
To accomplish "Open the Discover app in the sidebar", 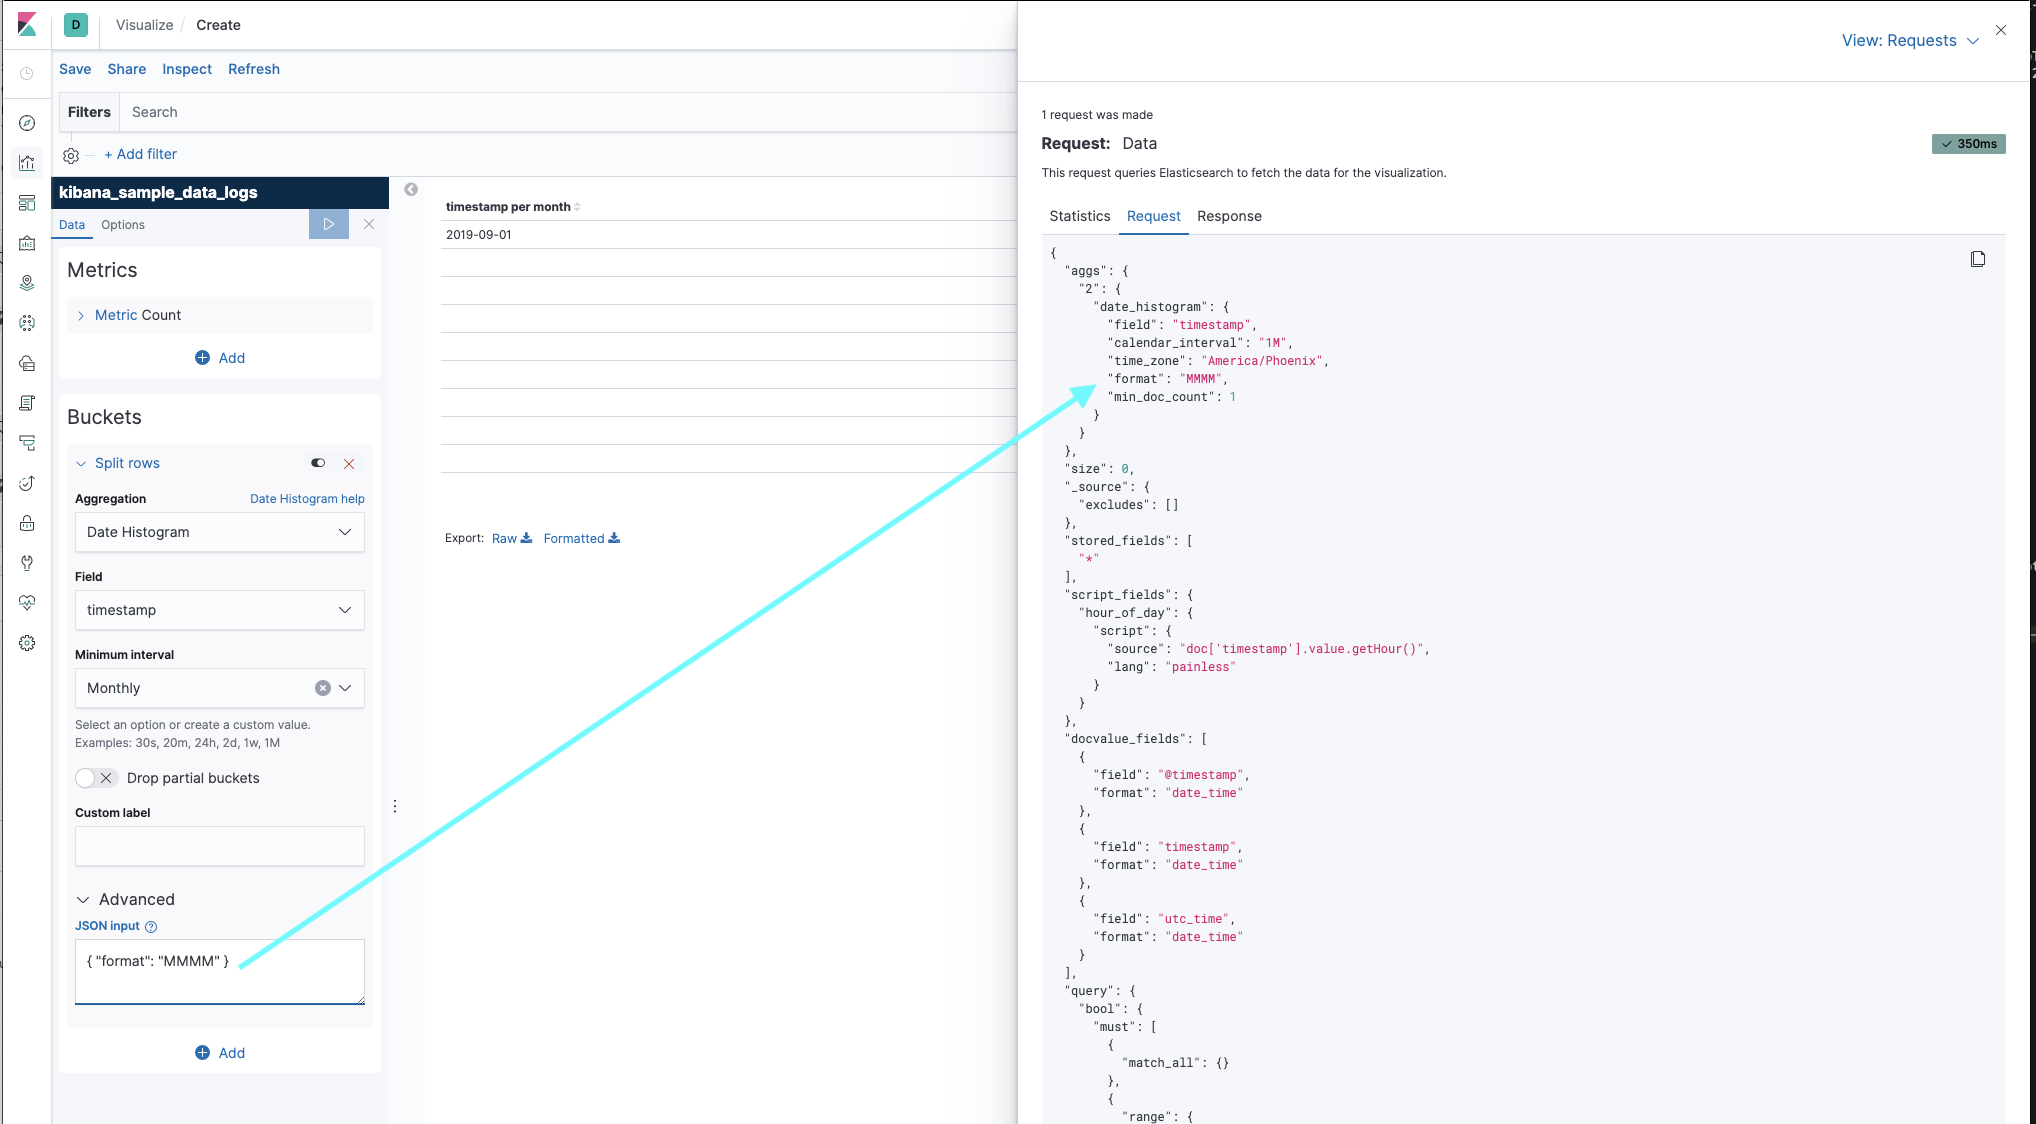I will [x=27, y=123].
